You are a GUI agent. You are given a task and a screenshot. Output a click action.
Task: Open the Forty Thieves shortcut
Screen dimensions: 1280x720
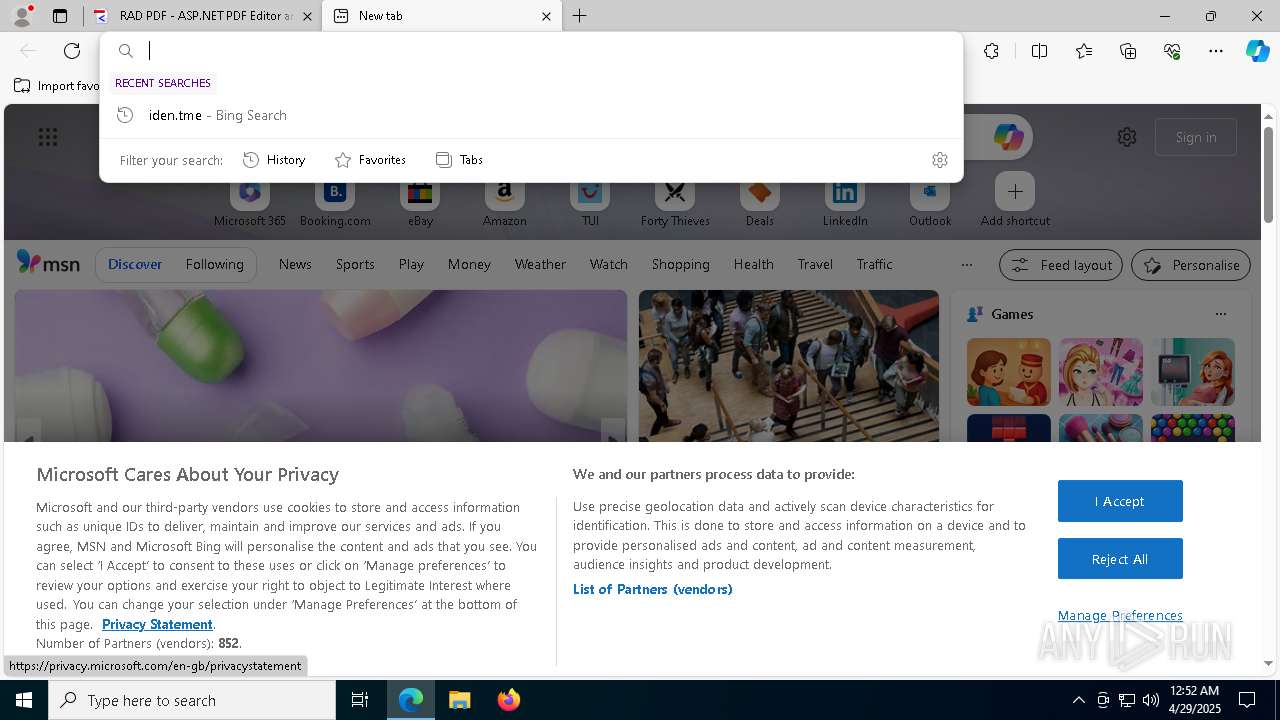pos(675,203)
